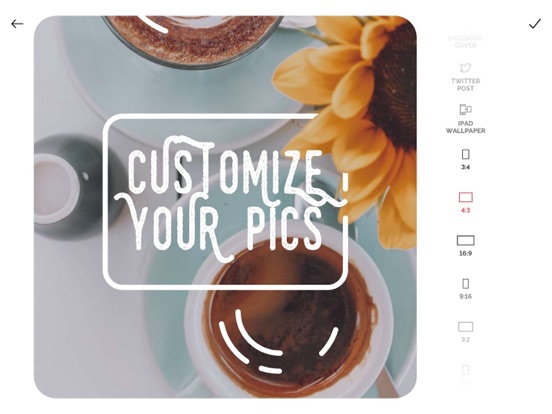Choose the faded portrait ratio at list bottom
The width and height of the screenshot is (552, 414).
tap(465, 370)
